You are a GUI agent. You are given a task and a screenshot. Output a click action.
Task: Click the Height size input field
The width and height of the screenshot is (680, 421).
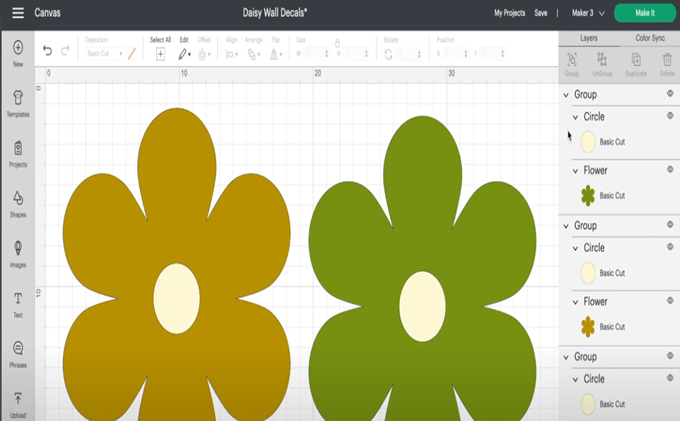356,54
